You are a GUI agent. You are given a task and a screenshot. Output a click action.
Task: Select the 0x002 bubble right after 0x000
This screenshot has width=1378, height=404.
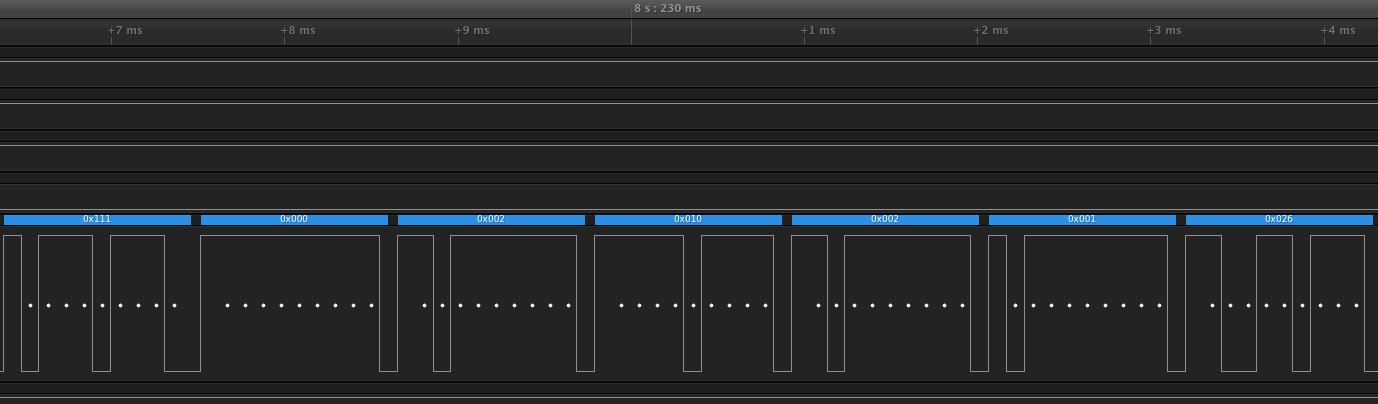[491, 220]
